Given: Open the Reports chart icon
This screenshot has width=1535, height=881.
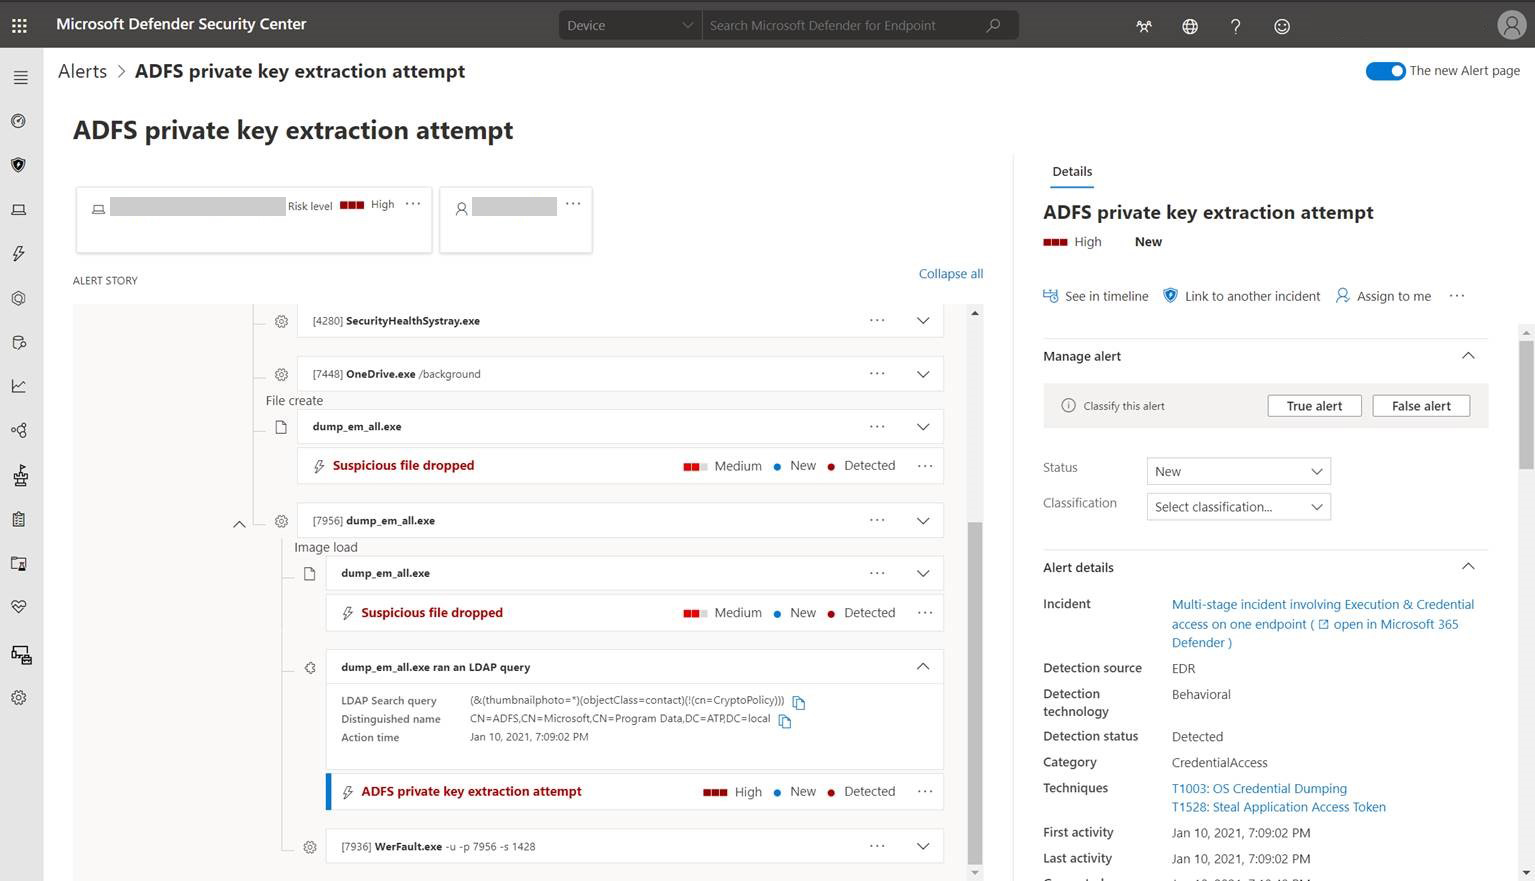Looking at the screenshot, I should coord(18,385).
